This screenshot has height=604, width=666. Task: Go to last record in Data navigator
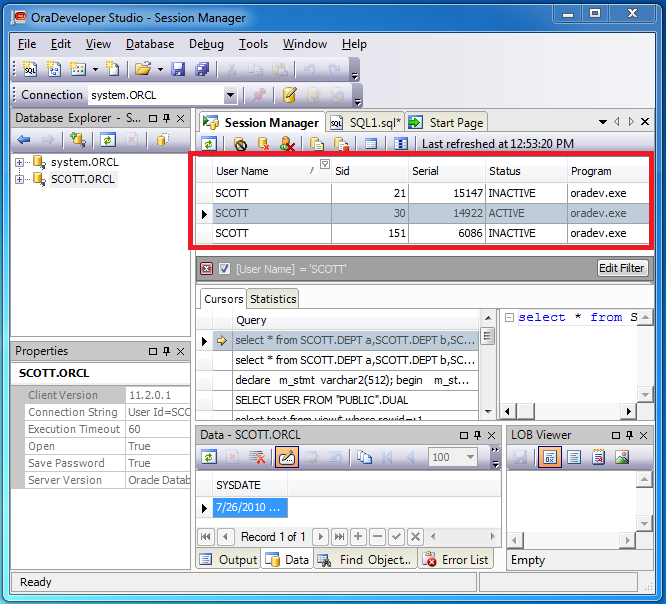click(339, 537)
